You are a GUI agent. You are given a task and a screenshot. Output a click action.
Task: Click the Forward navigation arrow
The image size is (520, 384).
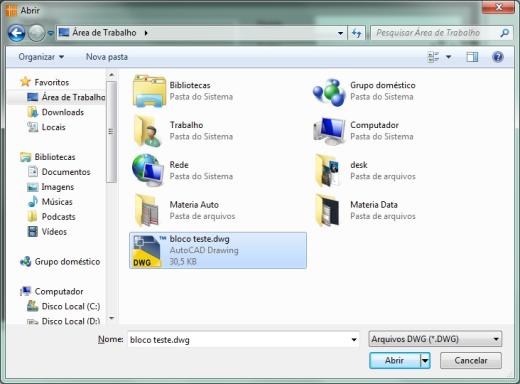[x=36, y=33]
